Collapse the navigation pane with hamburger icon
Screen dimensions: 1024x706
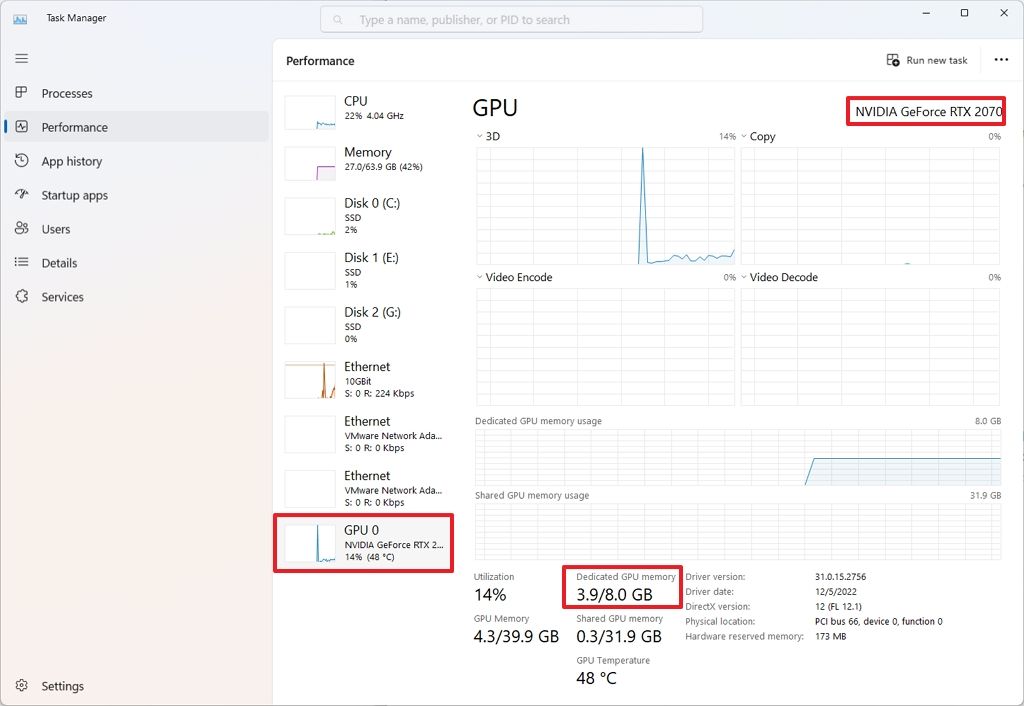21,58
